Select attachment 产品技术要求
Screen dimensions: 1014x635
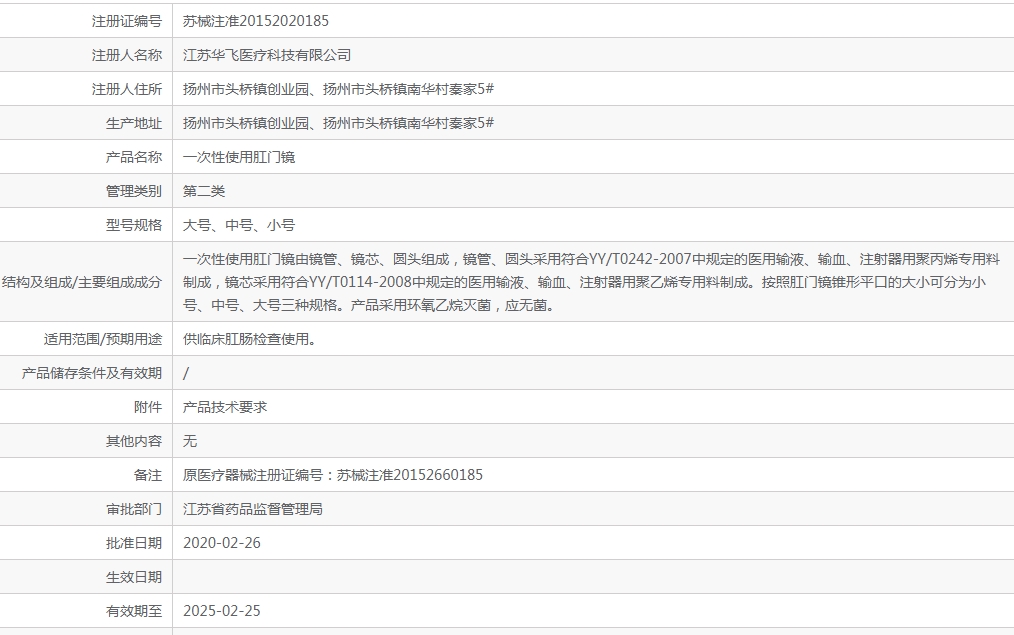pyautogui.click(x=224, y=407)
